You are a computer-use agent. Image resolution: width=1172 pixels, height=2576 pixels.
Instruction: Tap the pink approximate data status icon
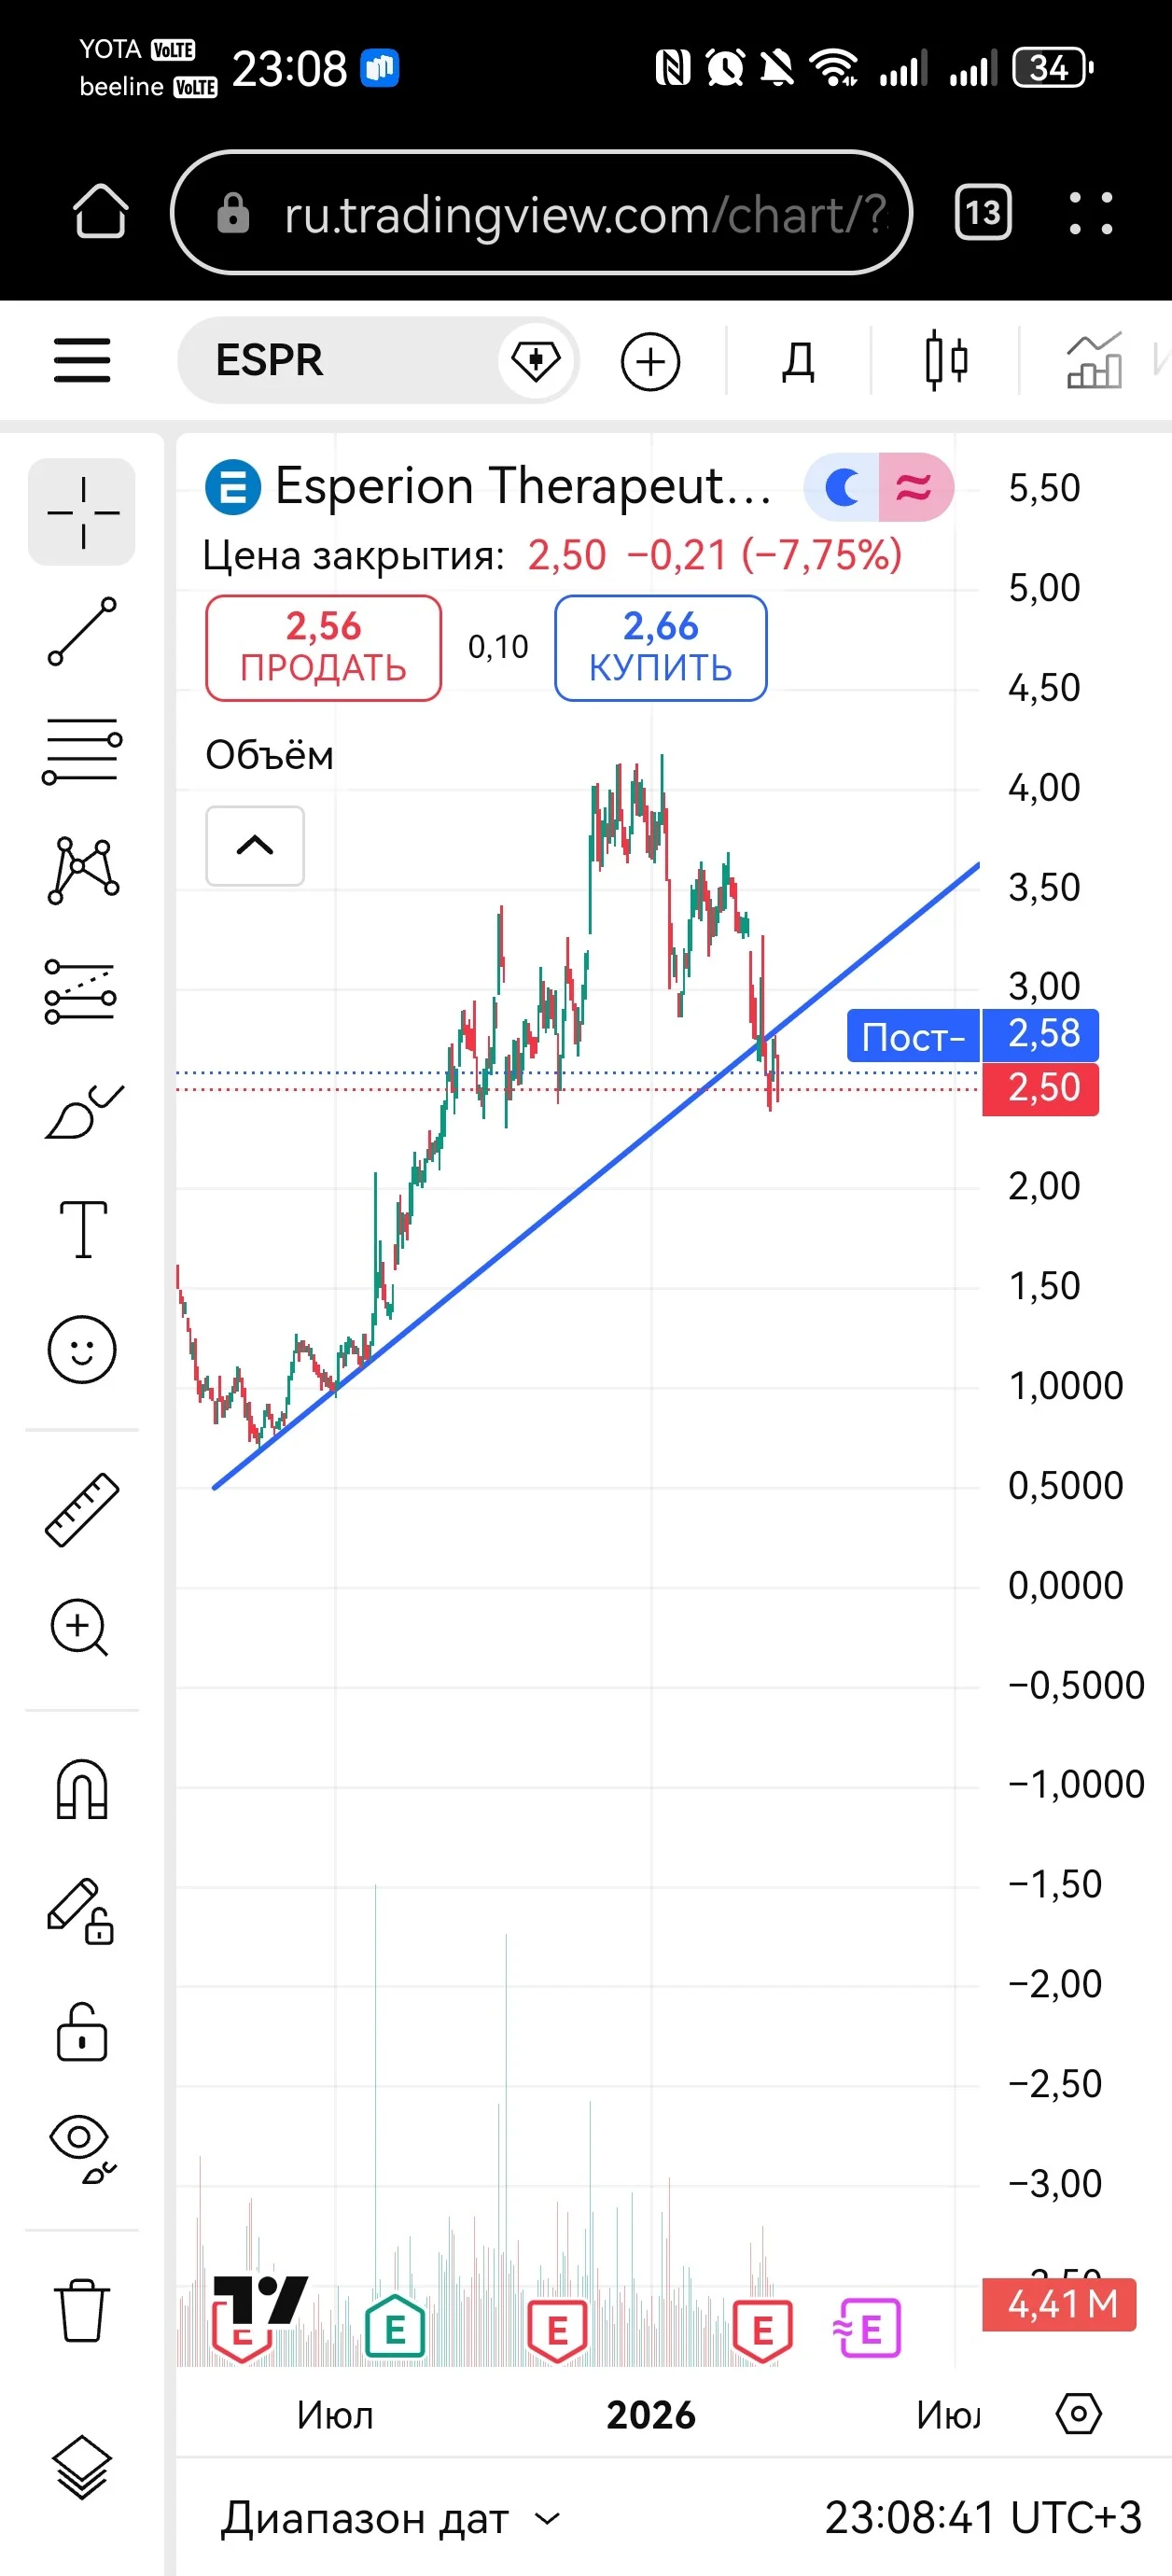pyautogui.click(x=914, y=487)
